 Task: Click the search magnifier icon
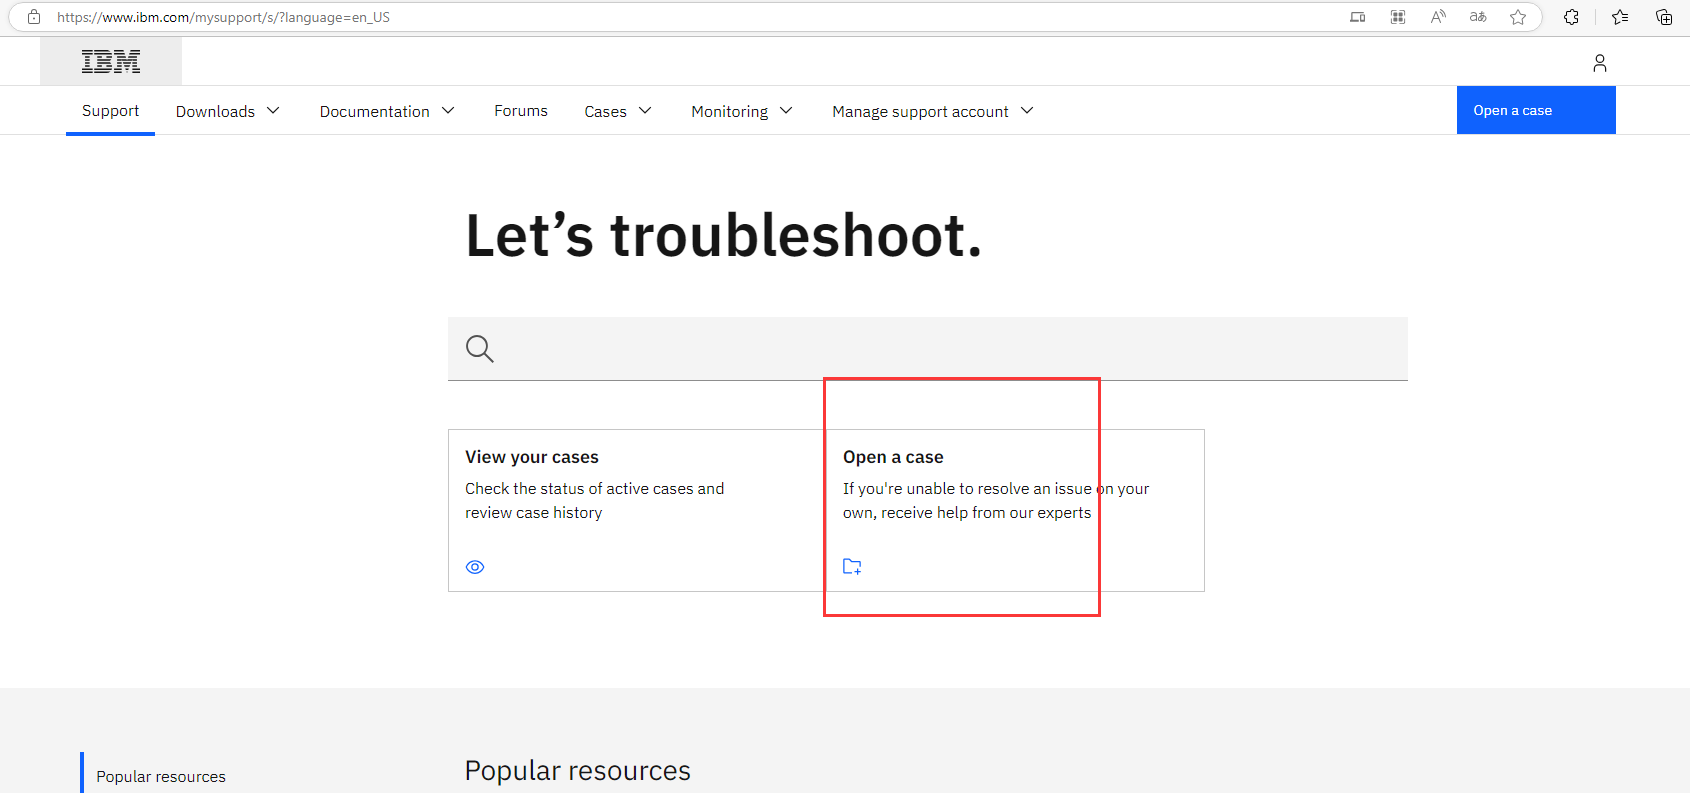click(480, 349)
